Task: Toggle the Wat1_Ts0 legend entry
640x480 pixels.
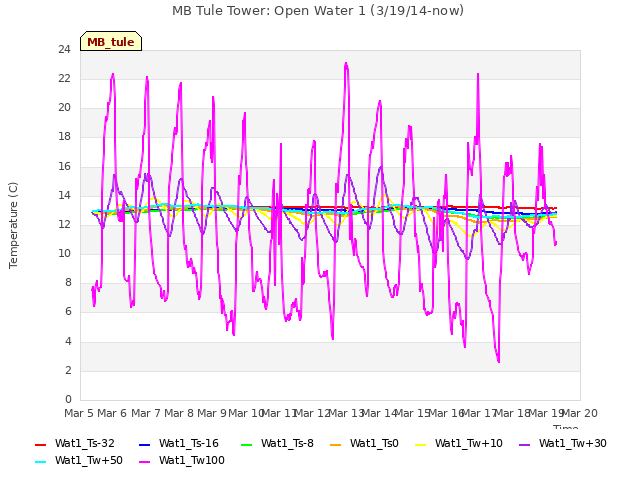Action: click(x=364, y=443)
